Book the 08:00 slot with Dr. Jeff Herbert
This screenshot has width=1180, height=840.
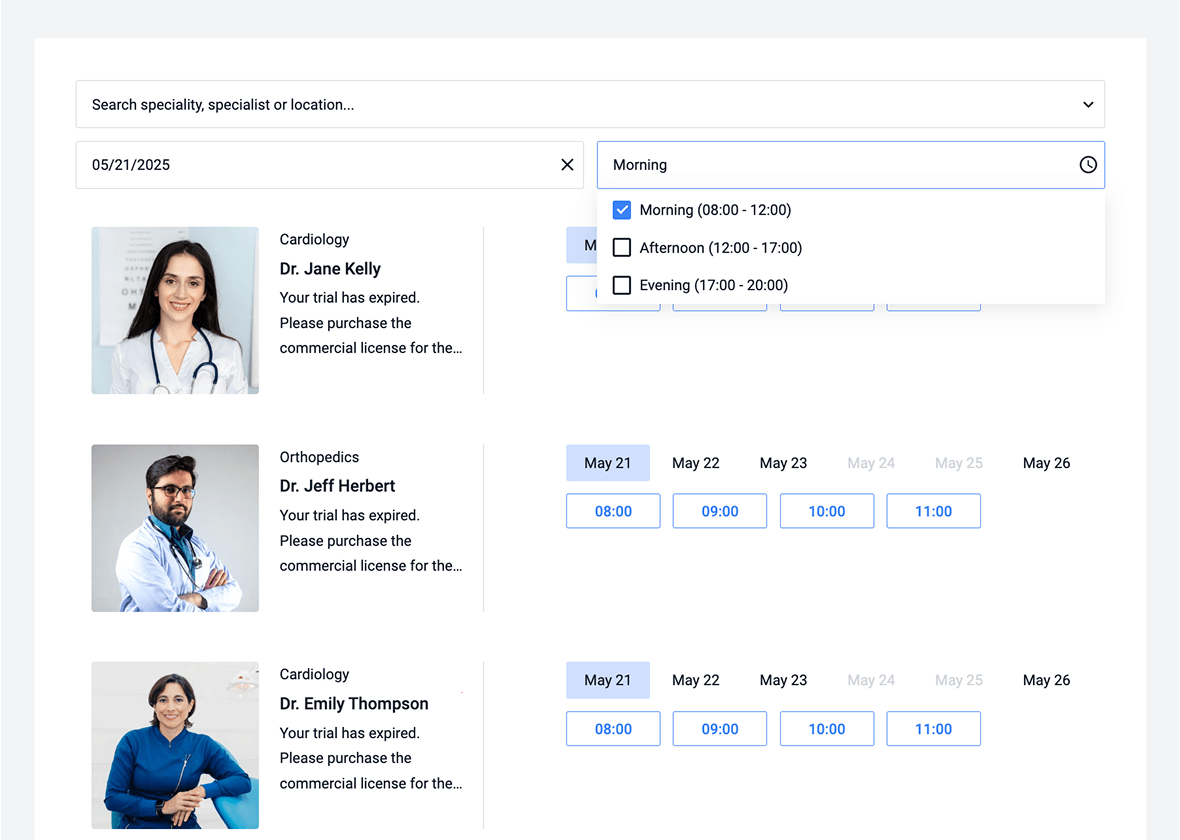tap(612, 511)
